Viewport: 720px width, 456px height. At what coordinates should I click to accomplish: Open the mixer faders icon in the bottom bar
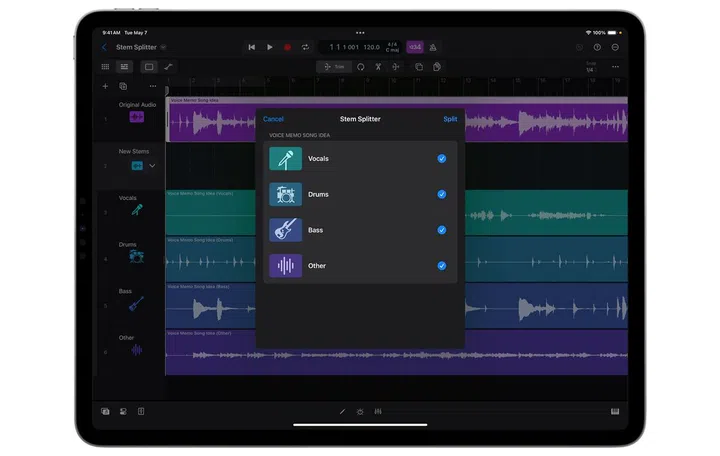378,411
